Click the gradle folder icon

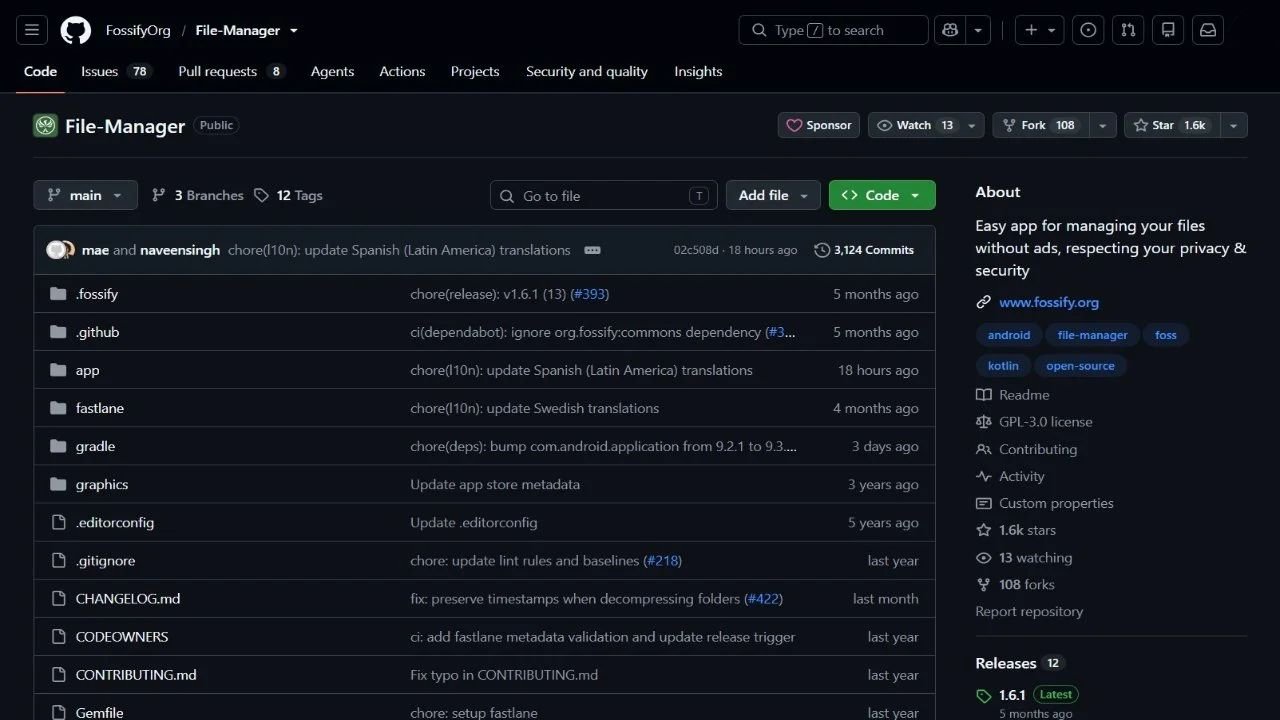click(58, 446)
